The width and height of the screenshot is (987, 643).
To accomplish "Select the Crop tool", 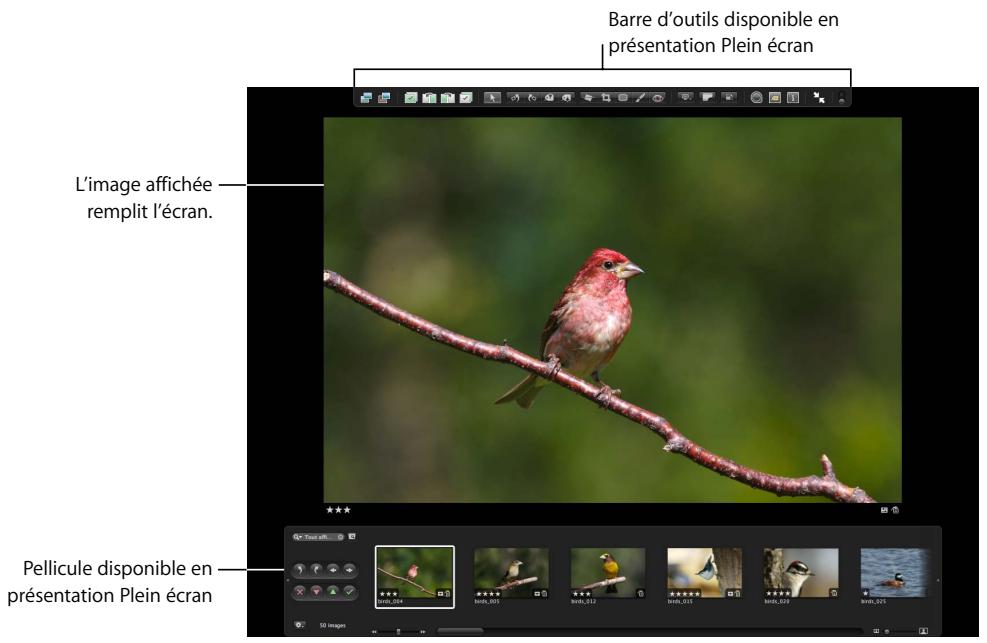I will click(606, 98).
